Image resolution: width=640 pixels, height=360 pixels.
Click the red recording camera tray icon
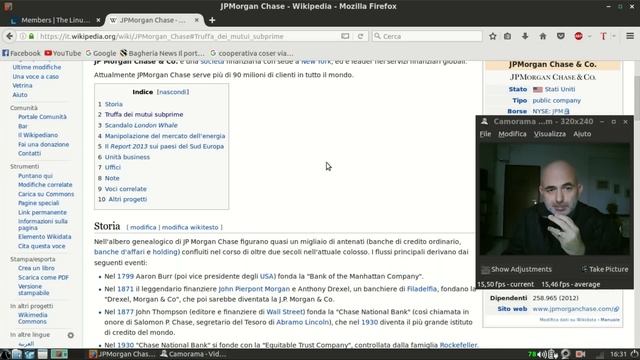pos(580,354)
